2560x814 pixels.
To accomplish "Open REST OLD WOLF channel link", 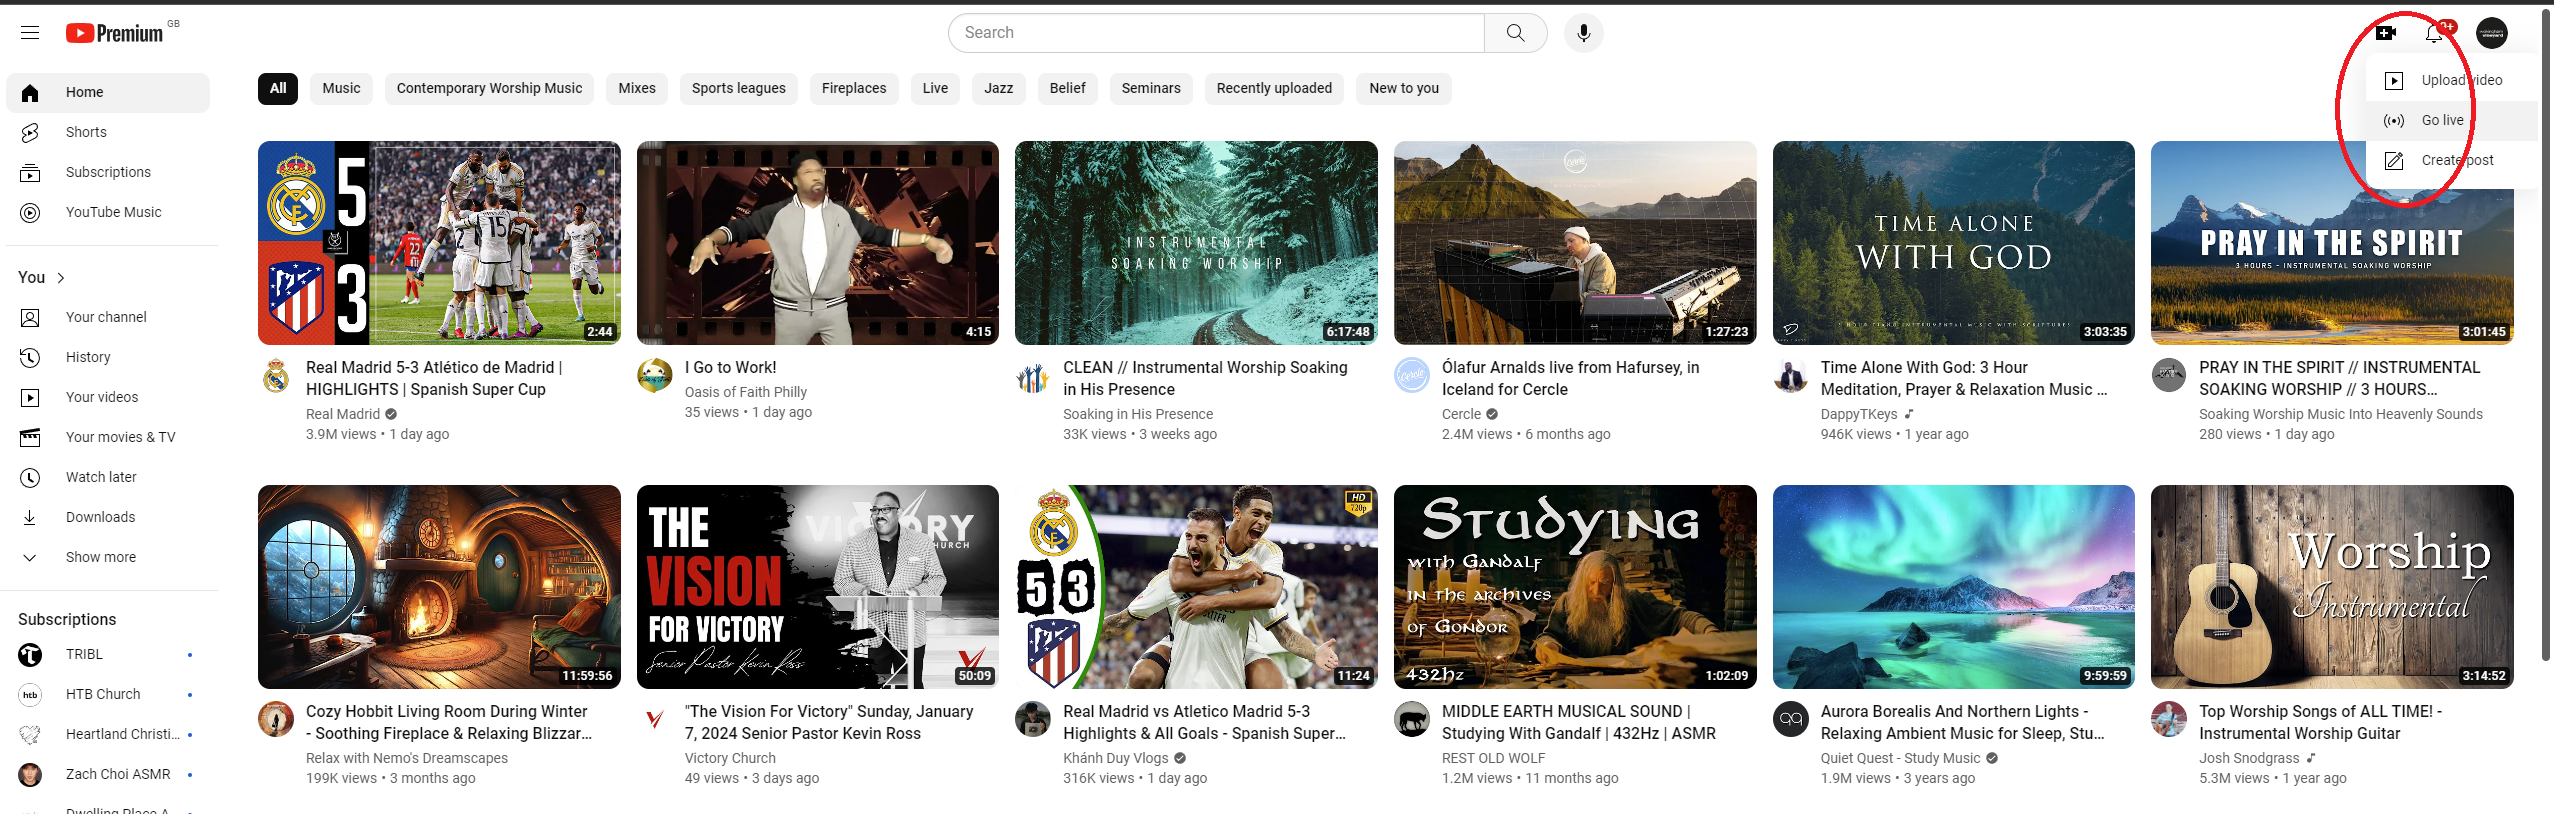I will 1493,758.
